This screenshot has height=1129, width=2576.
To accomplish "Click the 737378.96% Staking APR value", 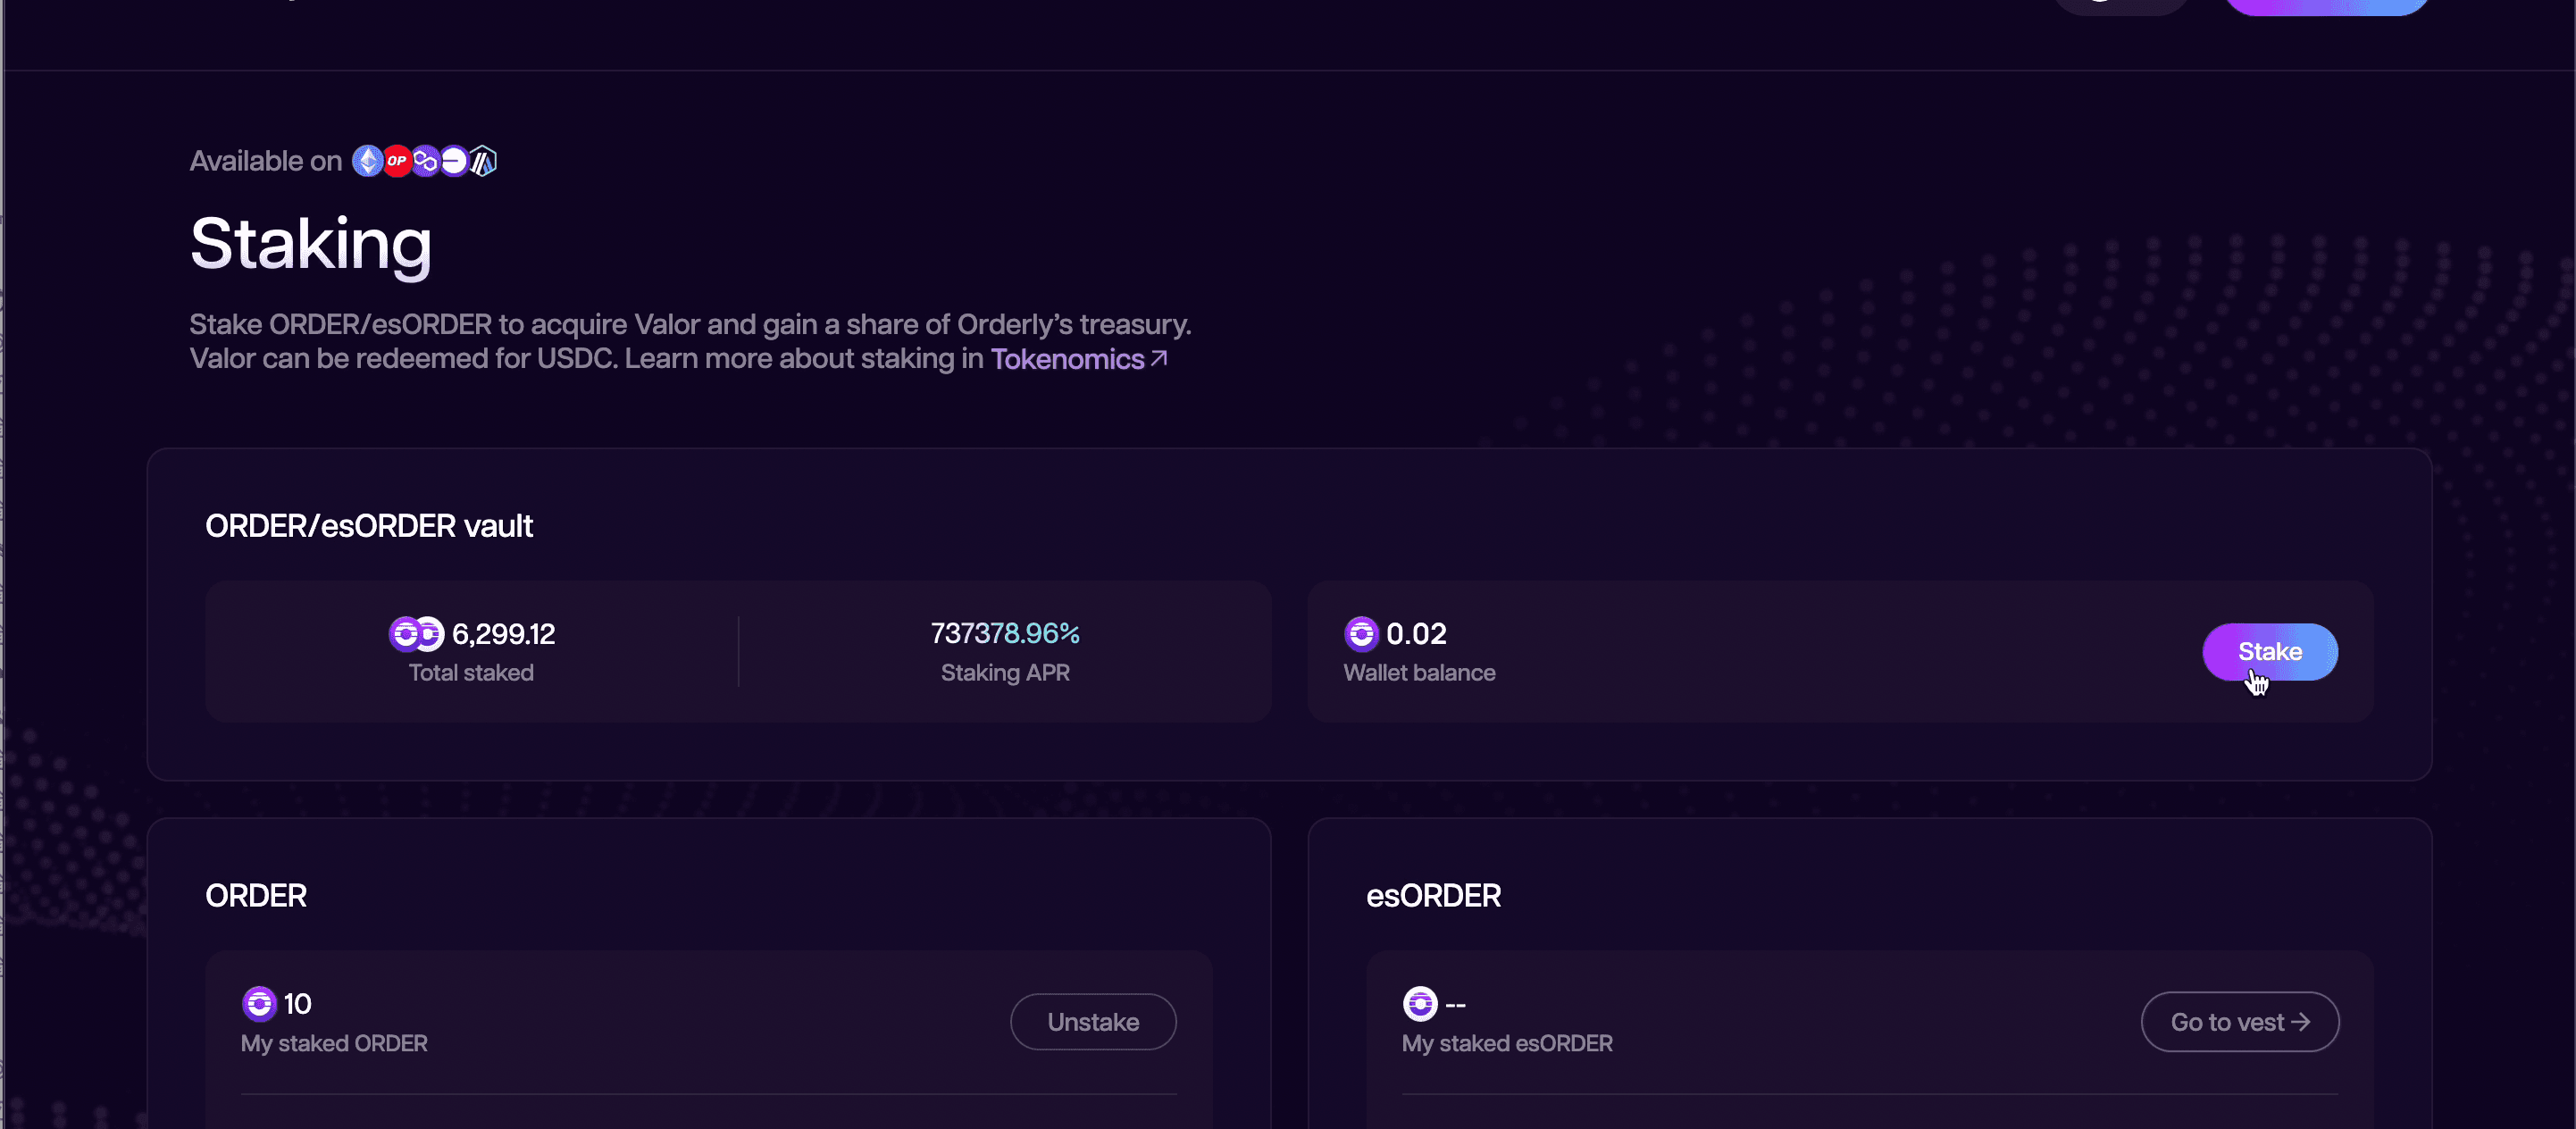I will tap(1005, 634).
